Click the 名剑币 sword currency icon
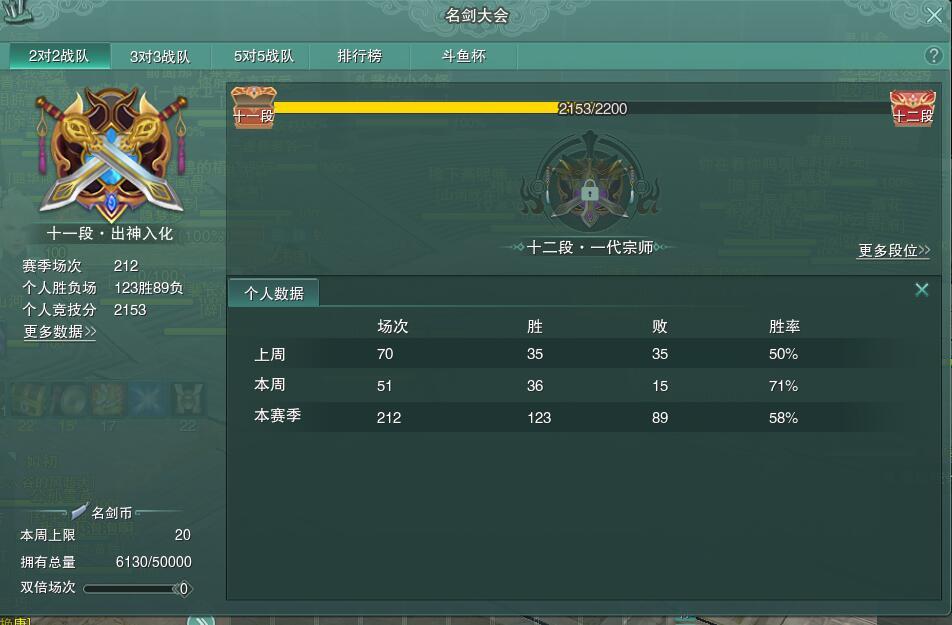 (80, 511)
